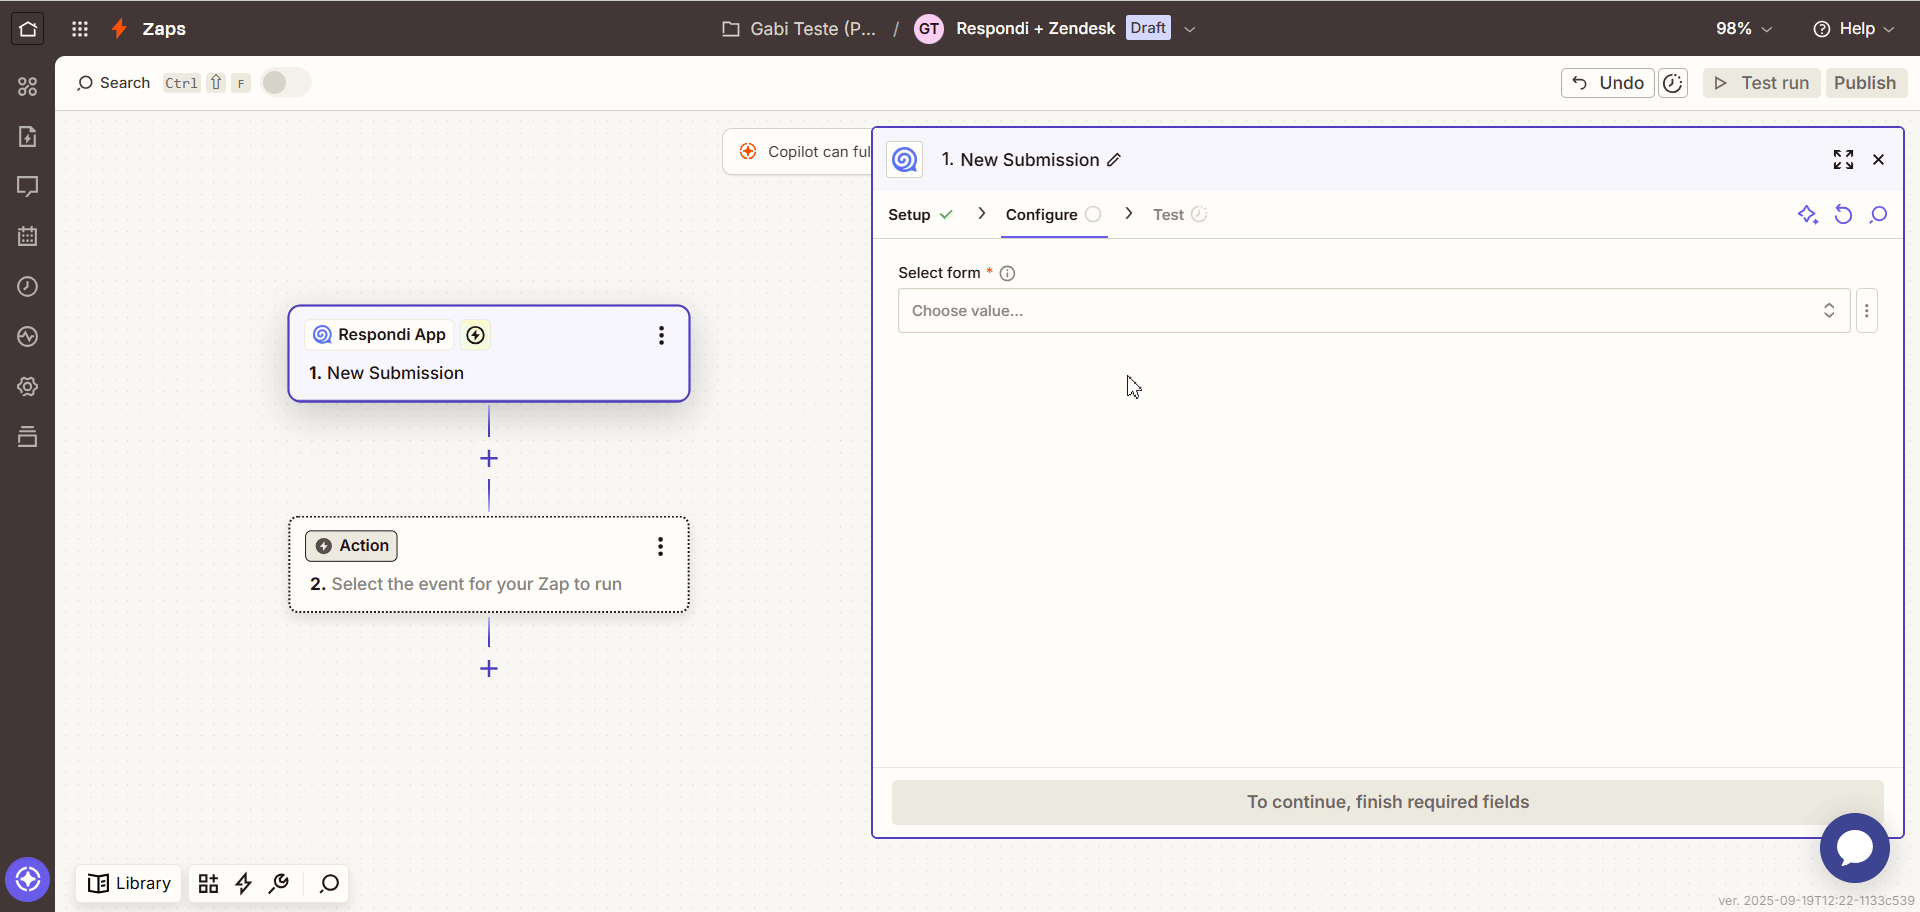Click the GT avatar badge
Screen dimensions: 1920x912
click(x=929, y=29)
